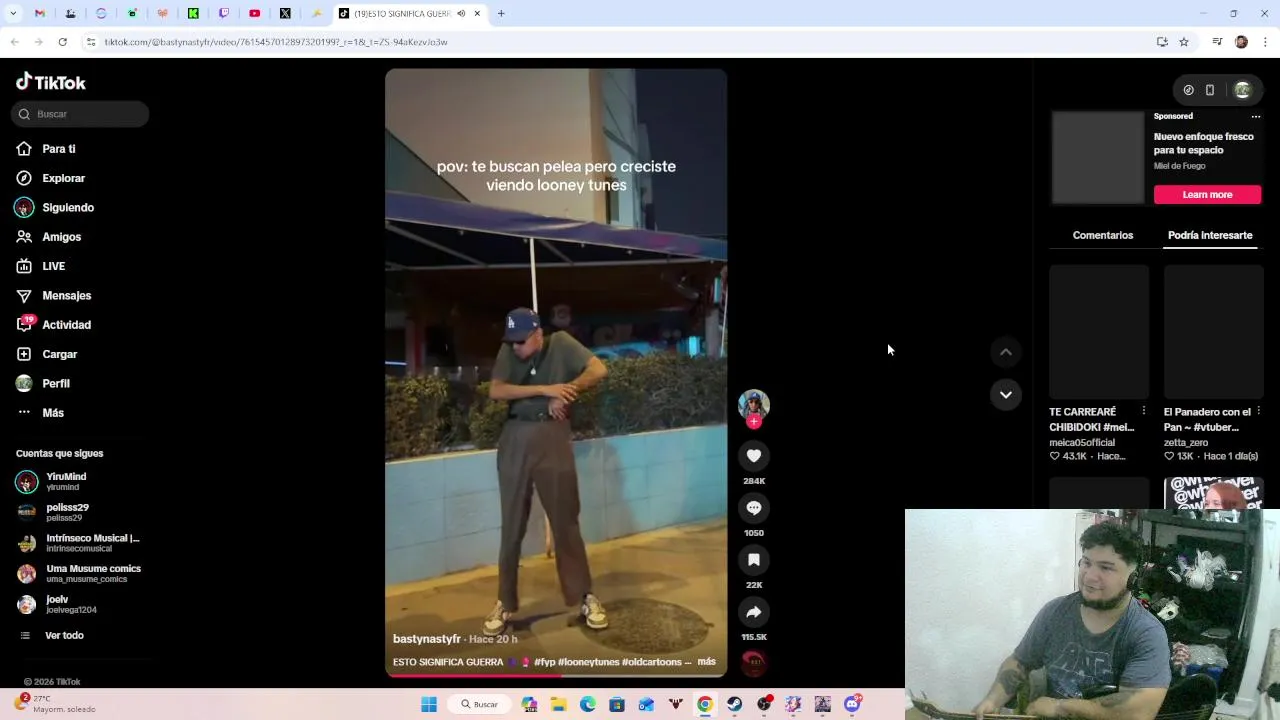
Task: Open Explorar compass icon
Action: (x=24, y=178)
